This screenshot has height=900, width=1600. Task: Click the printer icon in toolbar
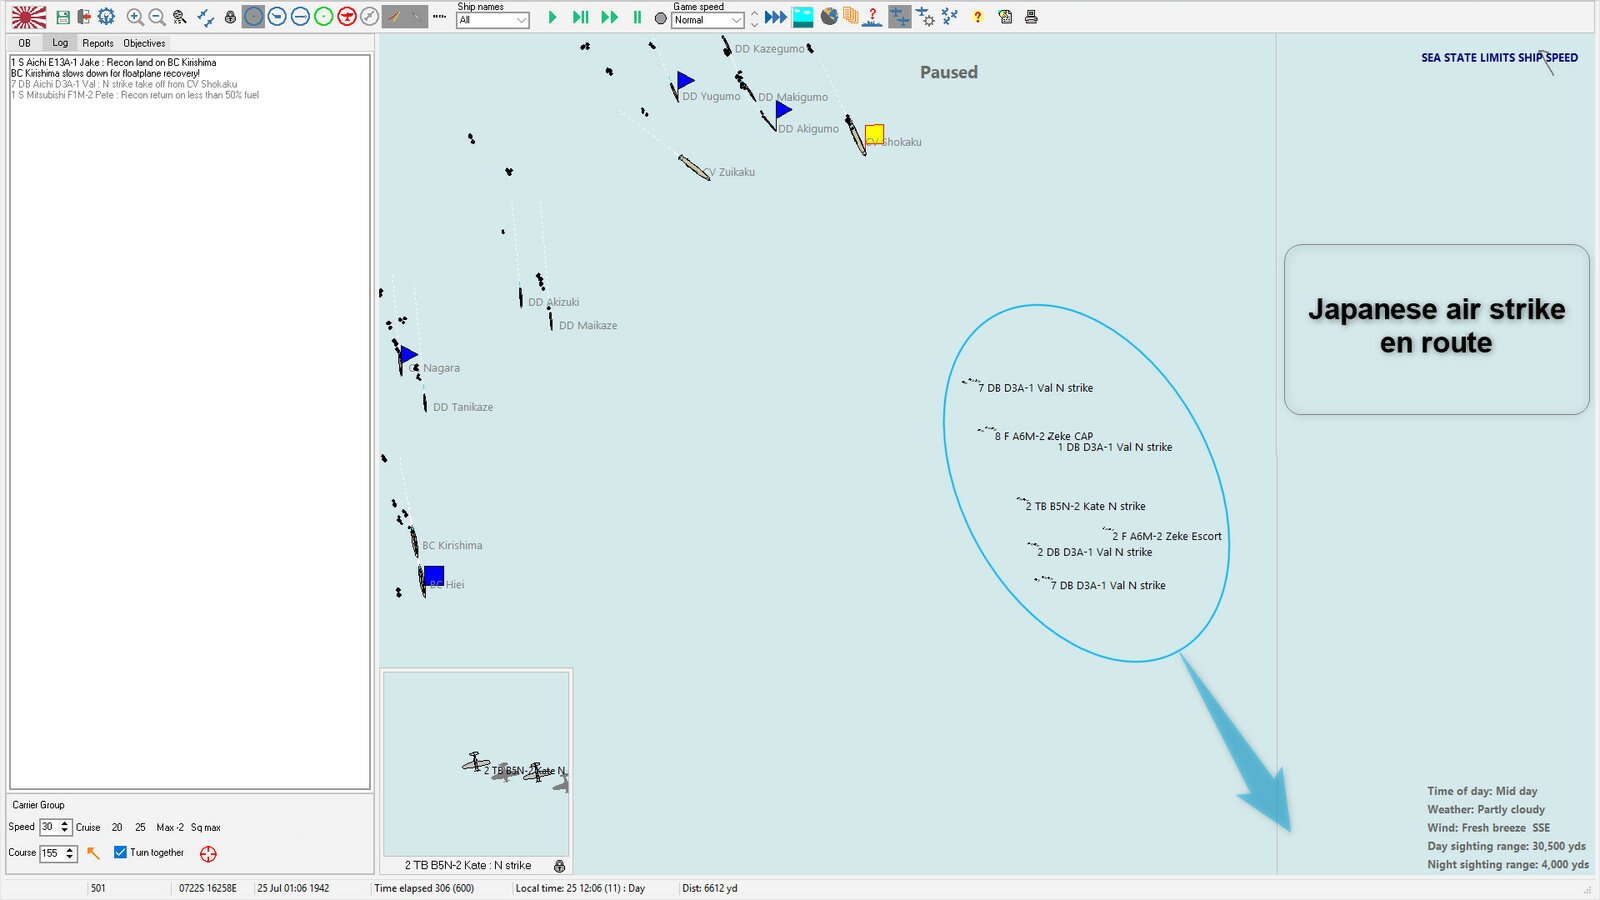[x=1031, y=17]
